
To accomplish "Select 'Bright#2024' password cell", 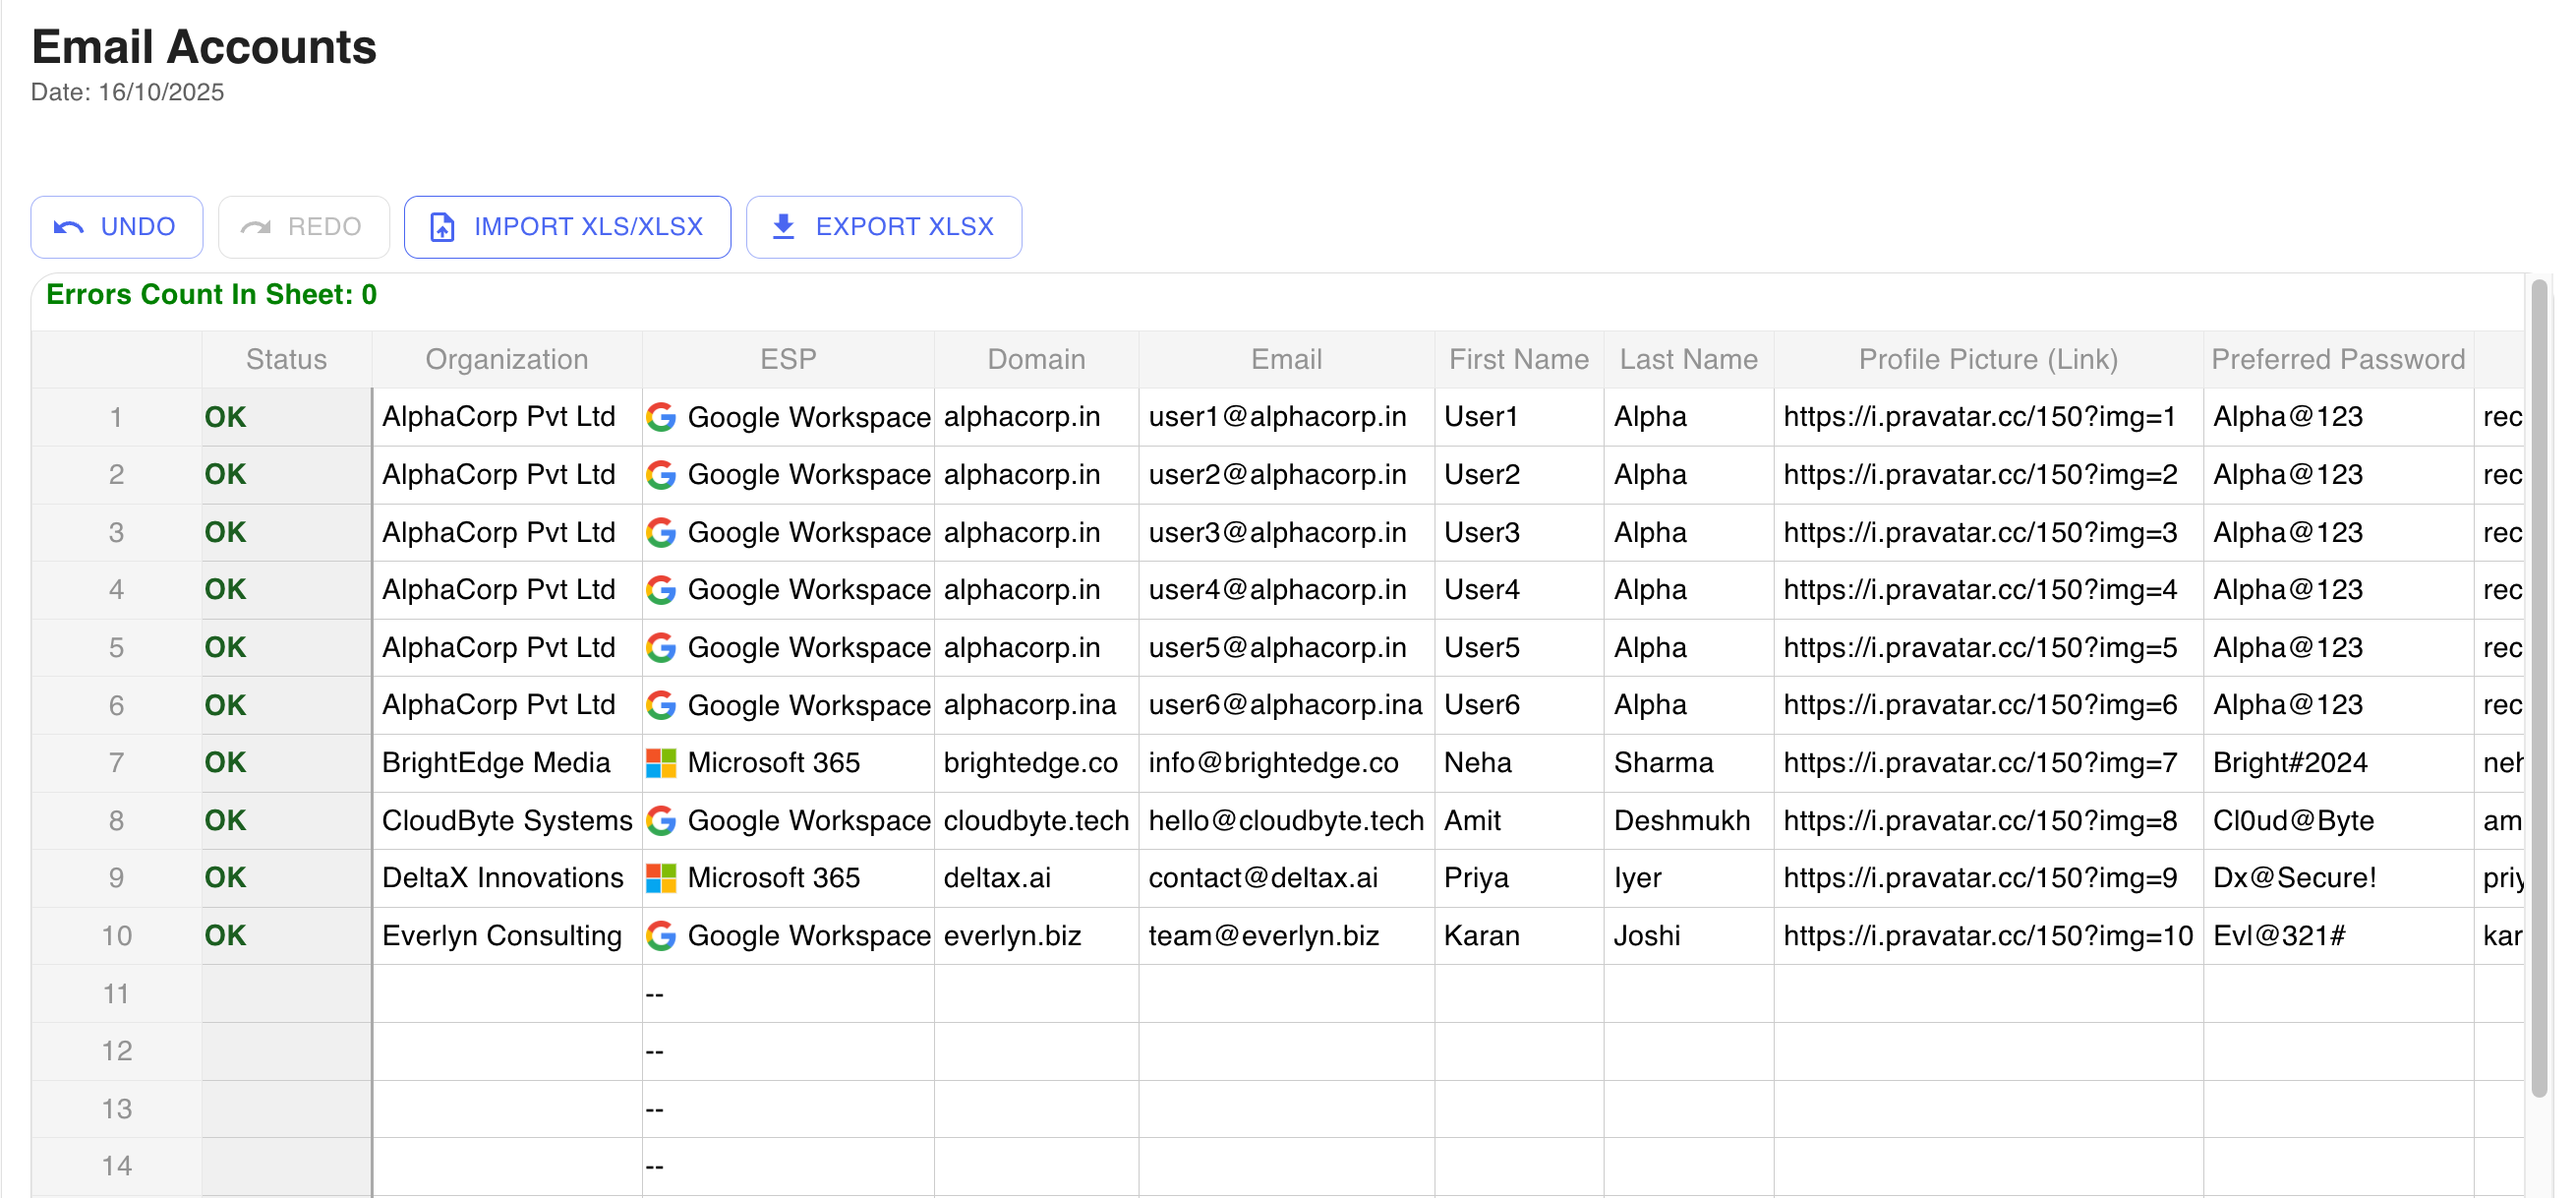I will (x=2338, y=763).
